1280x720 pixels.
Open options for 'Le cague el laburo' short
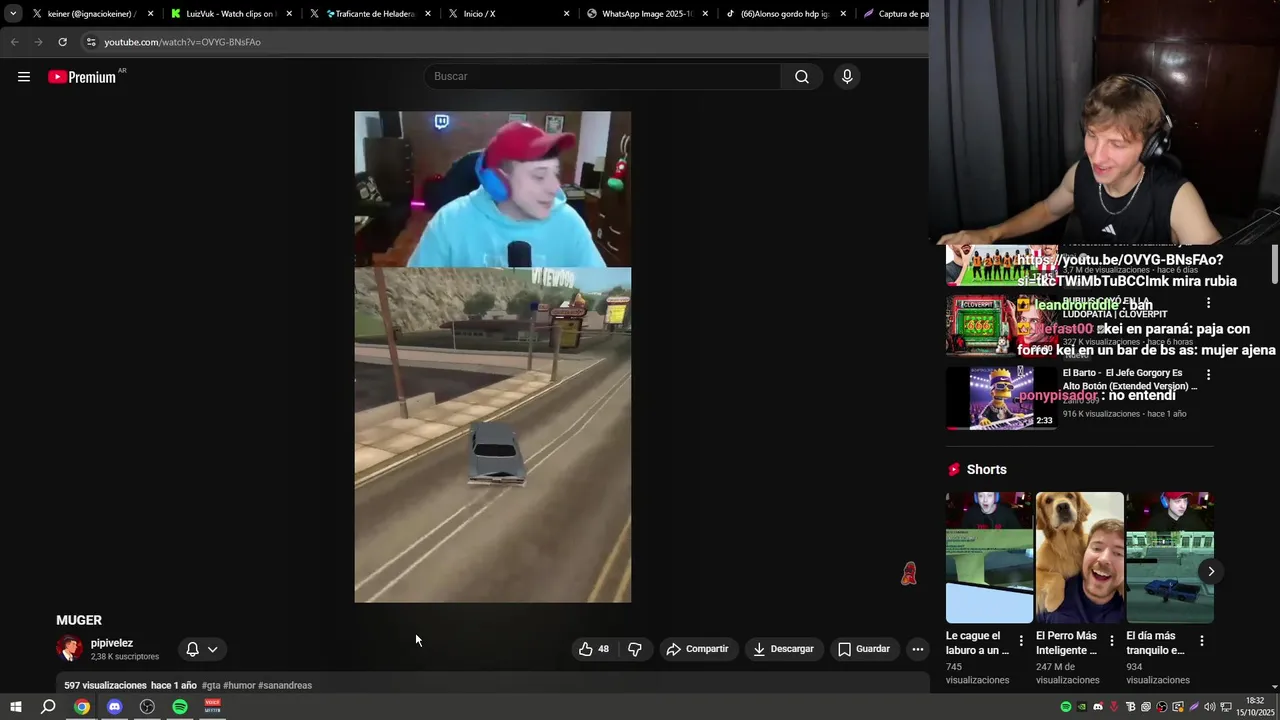1021,641
